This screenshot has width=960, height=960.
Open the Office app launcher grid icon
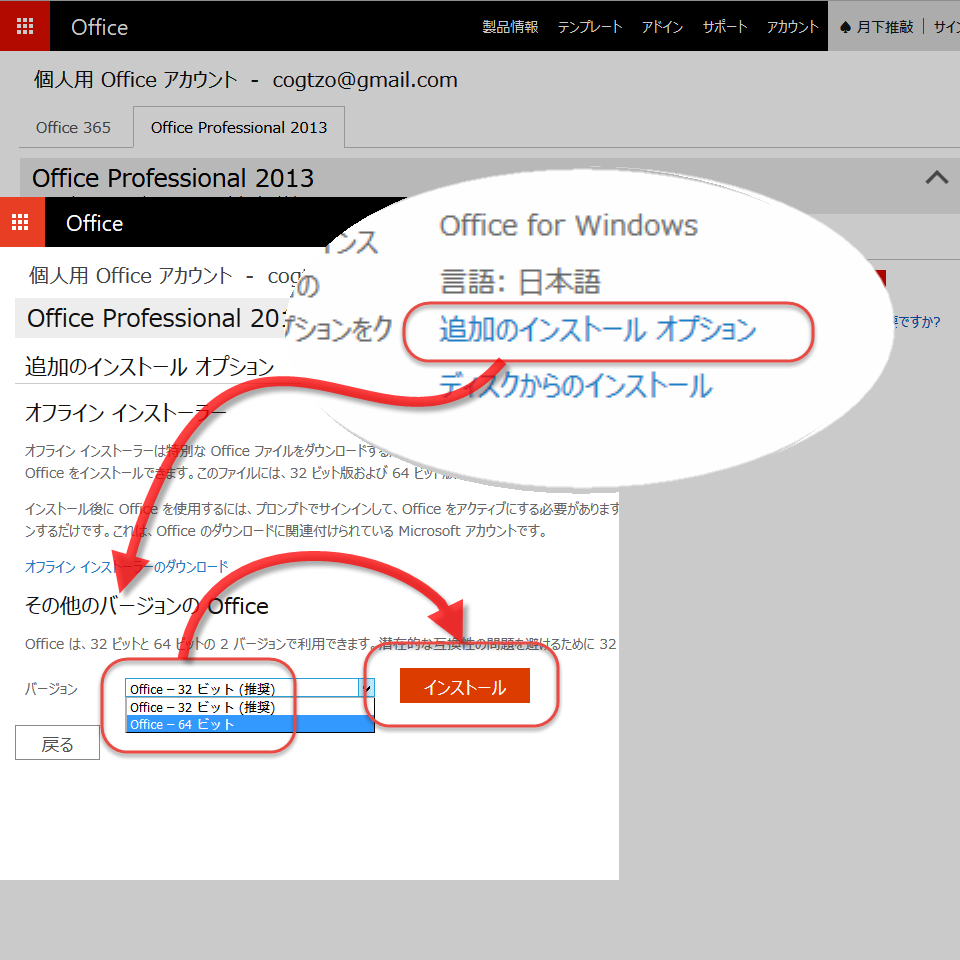[24, 26]
